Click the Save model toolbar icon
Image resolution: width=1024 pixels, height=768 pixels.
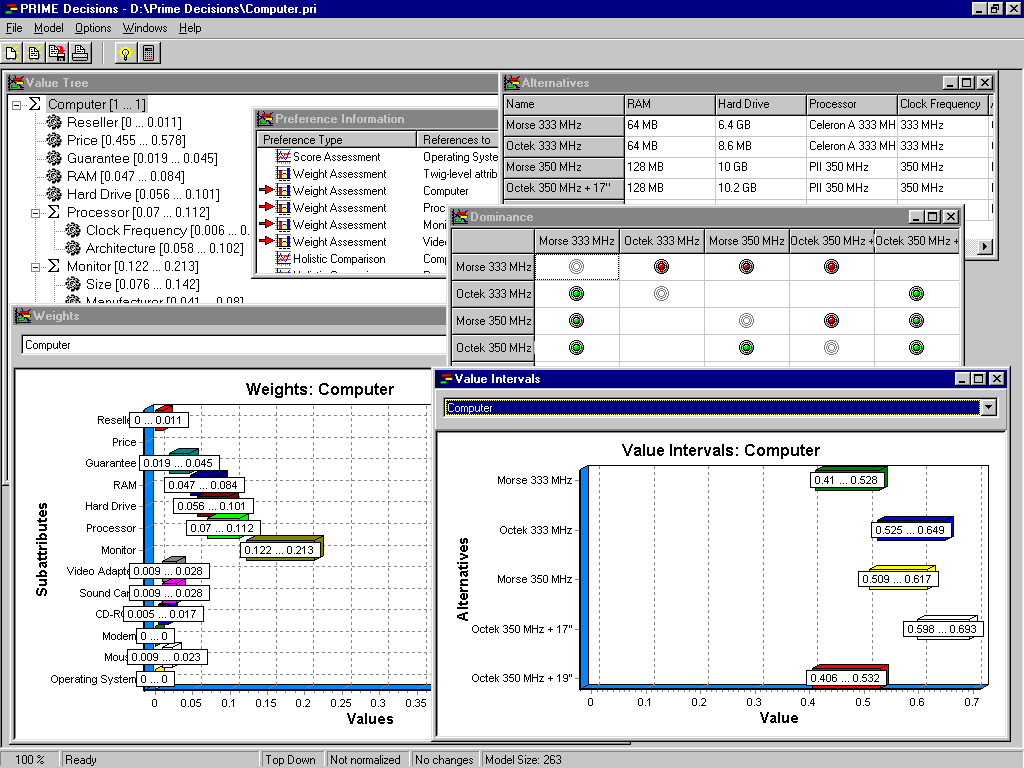point(57,53)
